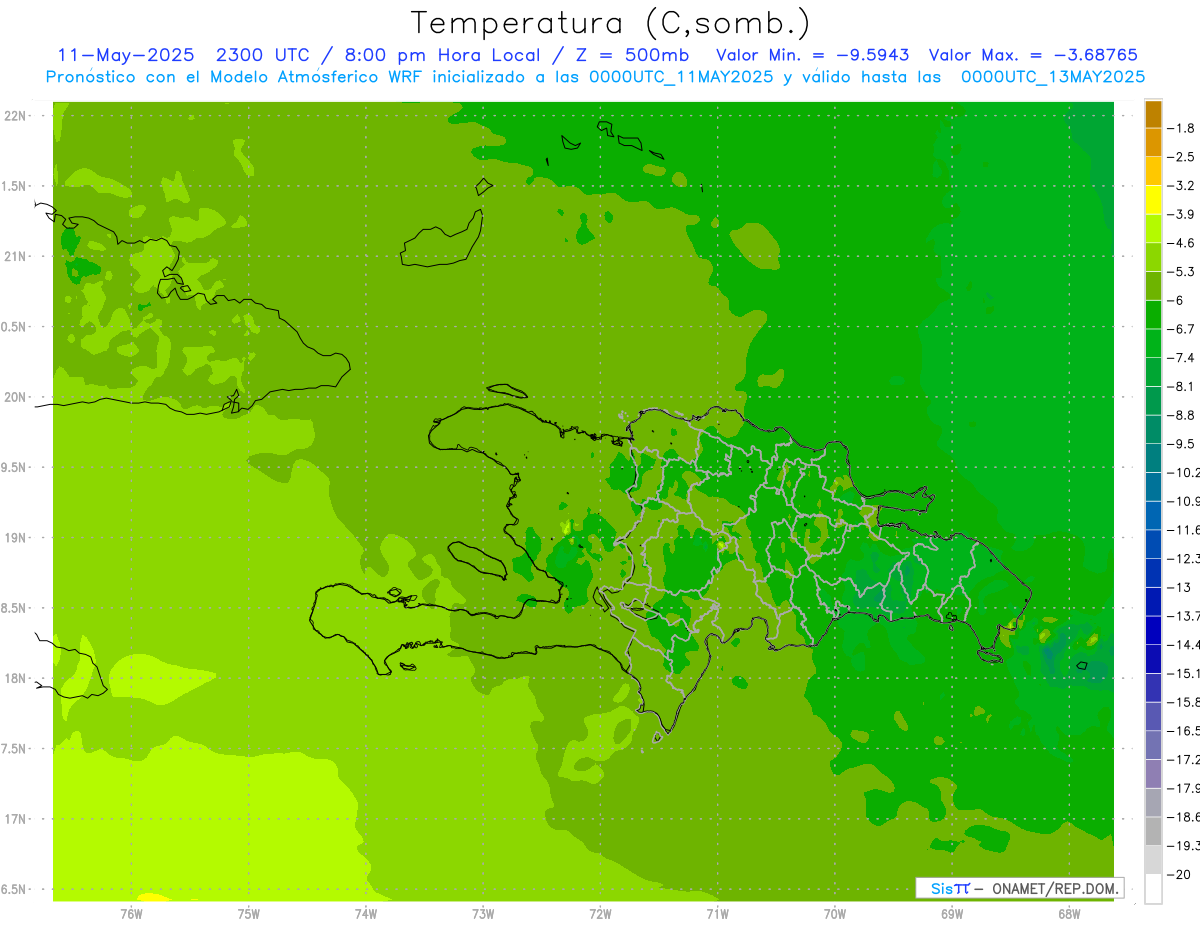Click the 20N latitude label
This screenshot has width=1200, height=927.
pos(15,397)
